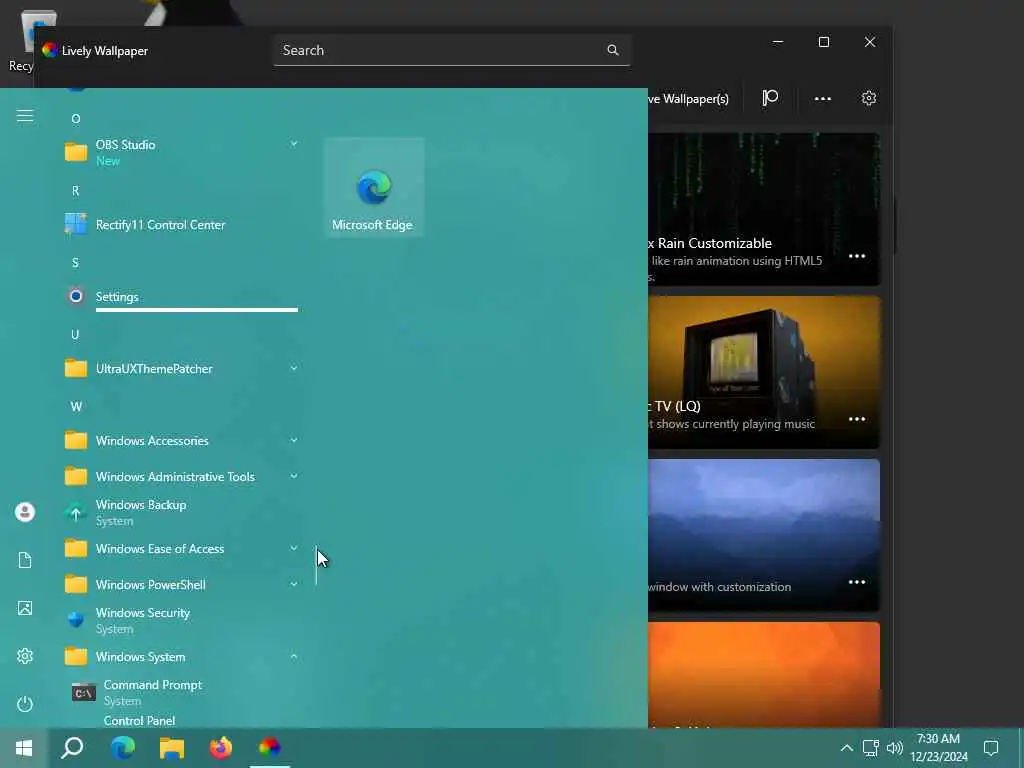The image size is (1024, 768).
Task: Launch Firefox from the taskbar
Action: [221, 748]
